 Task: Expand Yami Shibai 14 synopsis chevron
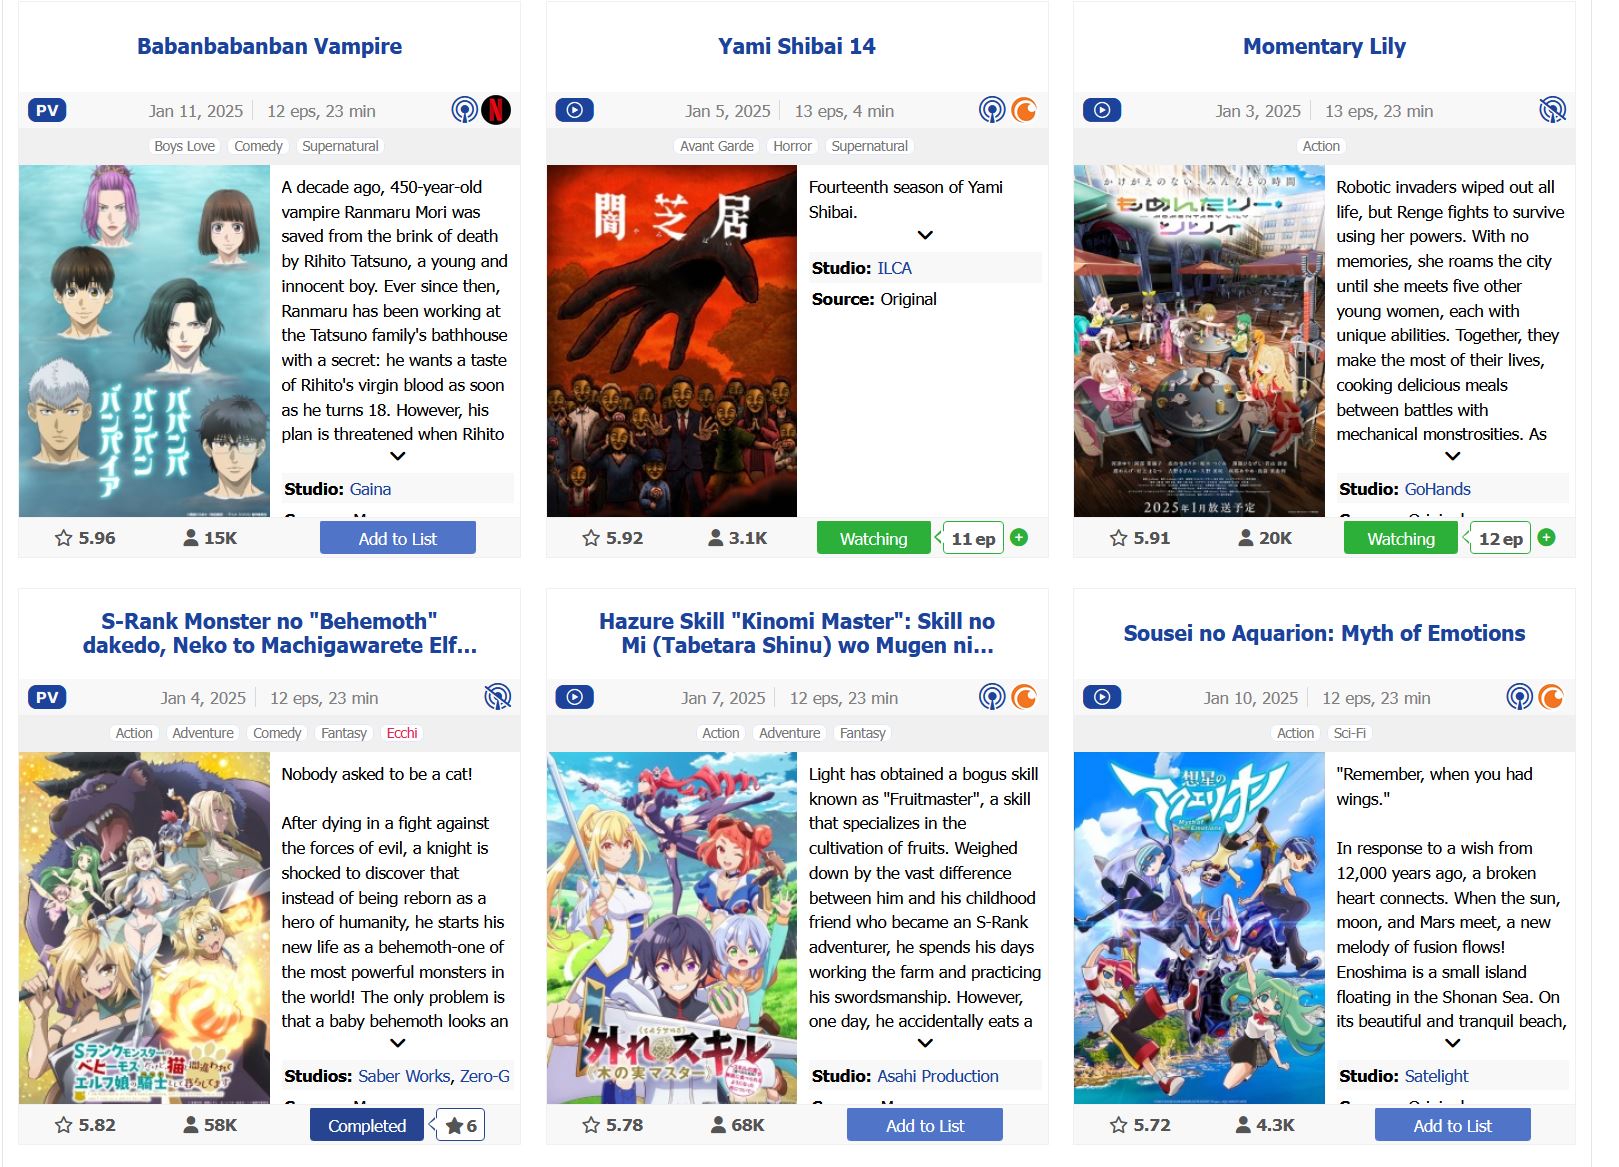tap(925, 235)
